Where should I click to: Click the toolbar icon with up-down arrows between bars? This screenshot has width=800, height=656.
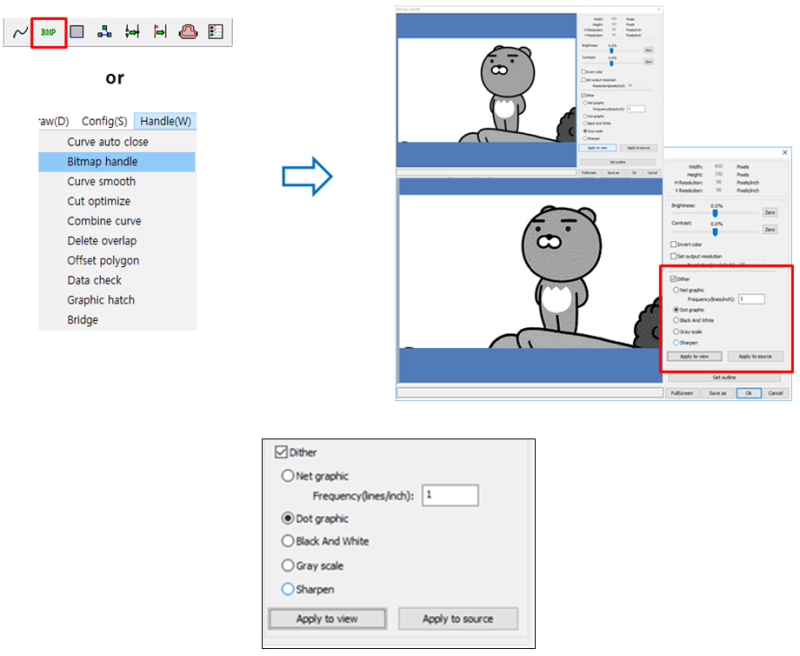pos(132,32)
